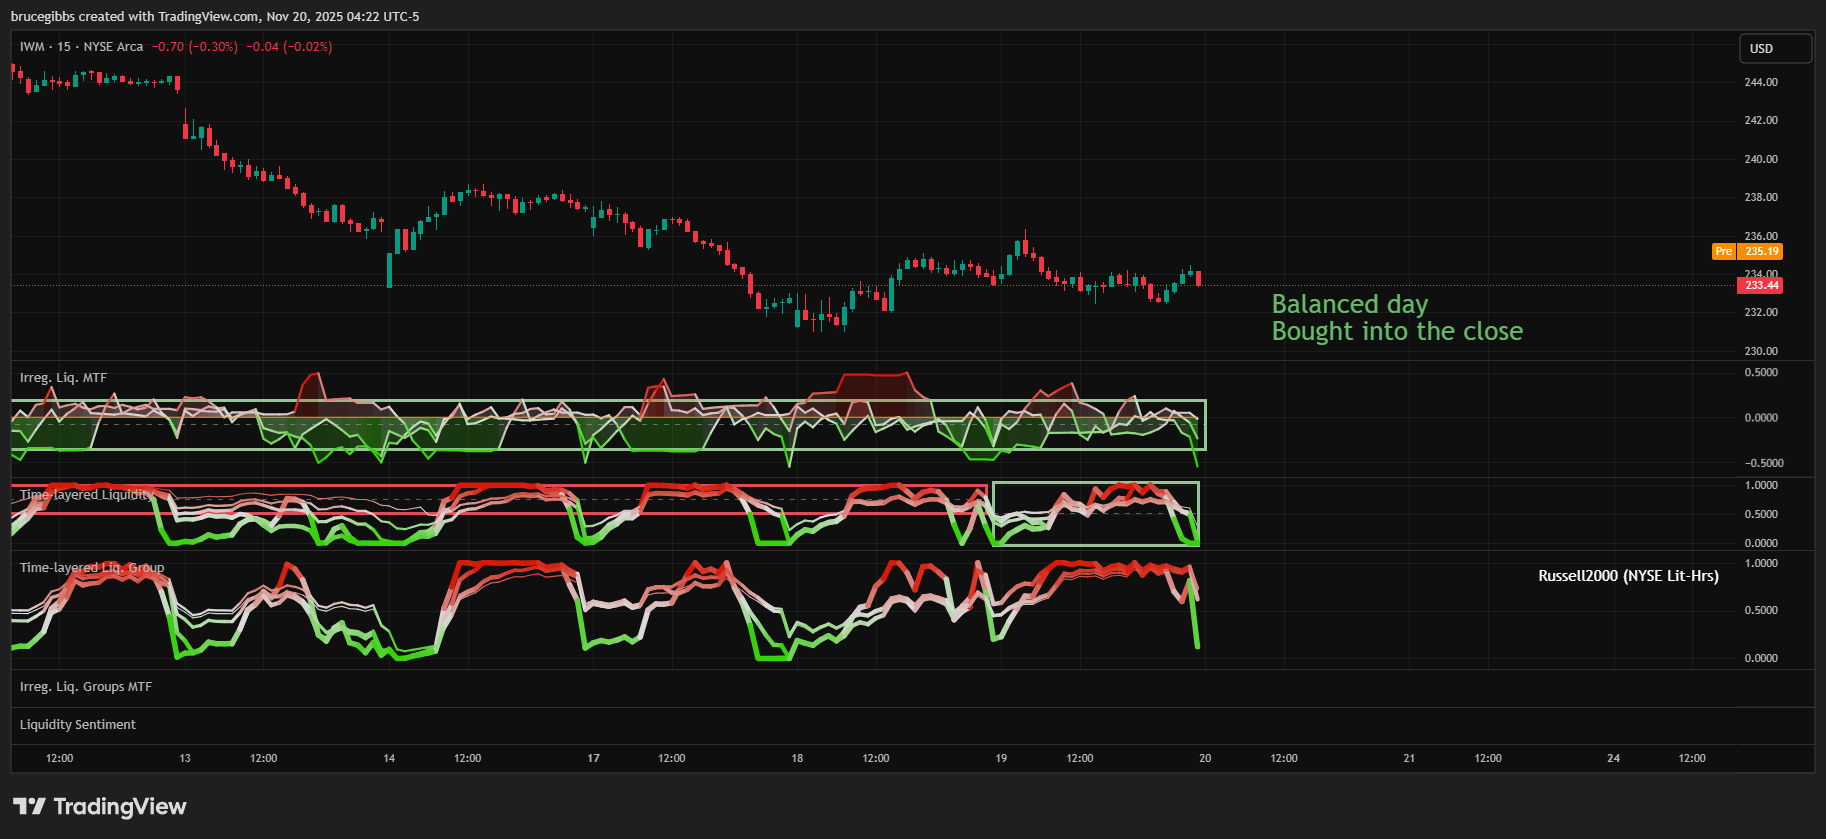The image size is (1826, 839).
Task: Click the TradingView logo
Action: click(x=99, y=806)
